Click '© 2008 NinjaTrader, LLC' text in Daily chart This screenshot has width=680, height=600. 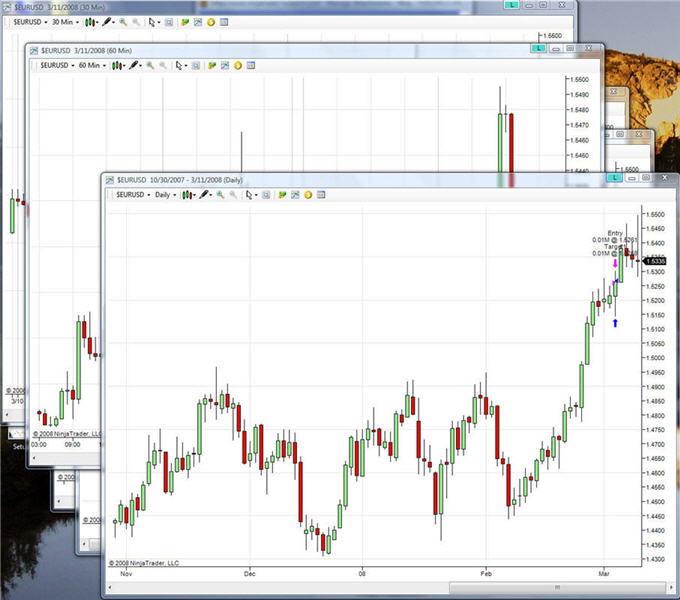(144, 563)
